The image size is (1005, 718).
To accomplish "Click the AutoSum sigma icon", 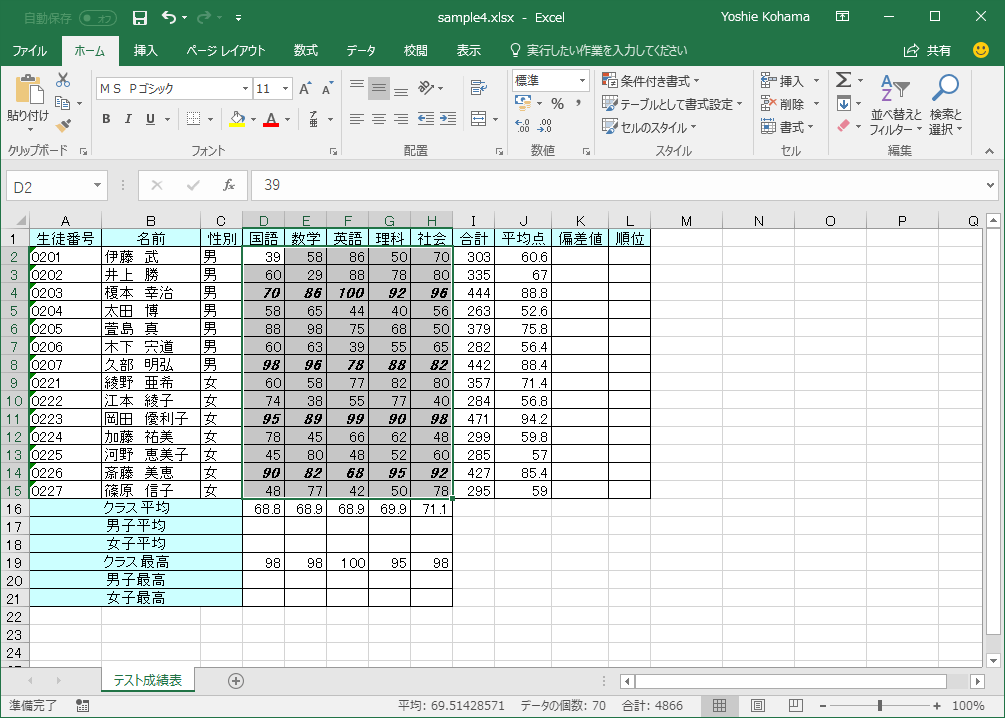I will click(x=843, y=80).
